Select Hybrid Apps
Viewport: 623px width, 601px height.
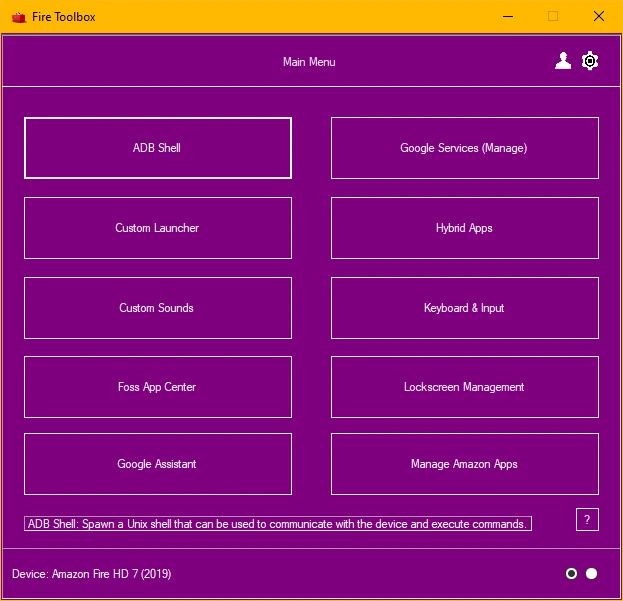[464, 228]
